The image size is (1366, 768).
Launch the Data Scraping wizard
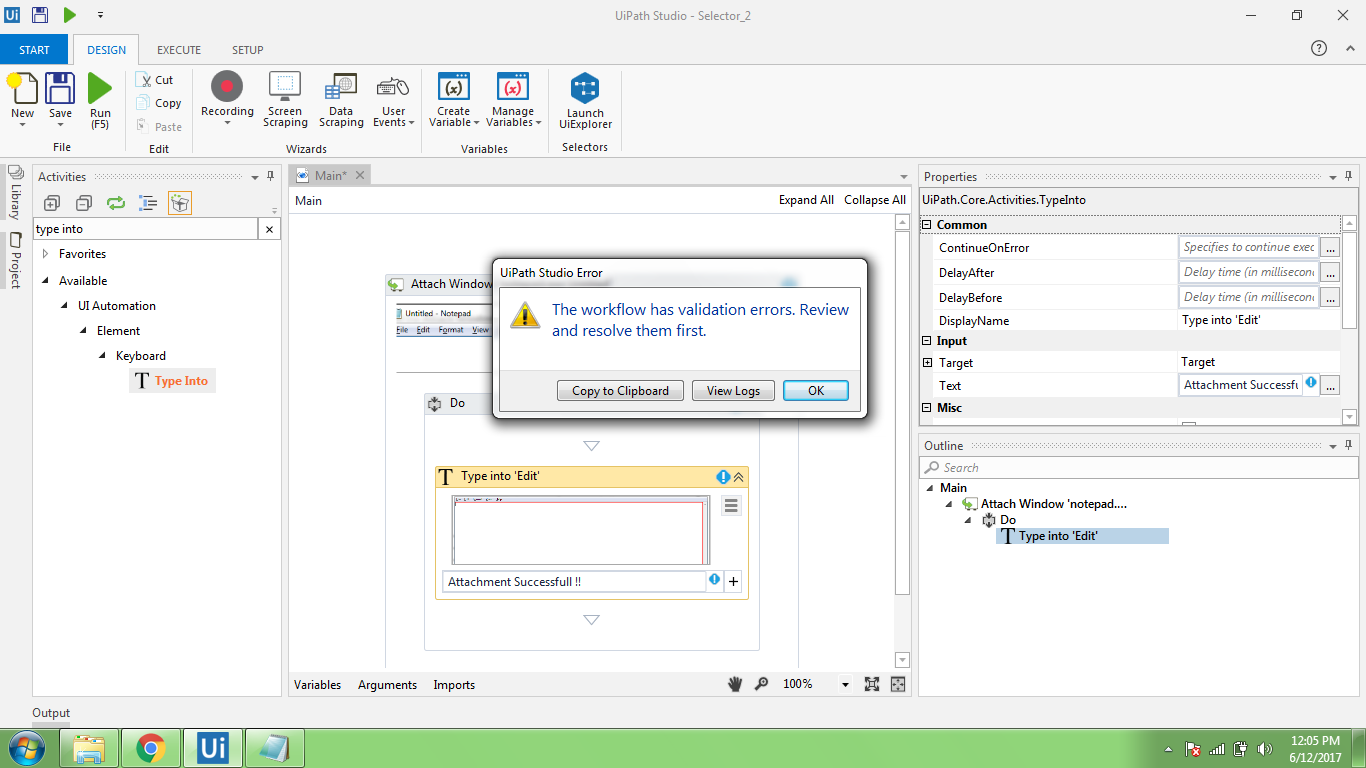coord(341,100)
